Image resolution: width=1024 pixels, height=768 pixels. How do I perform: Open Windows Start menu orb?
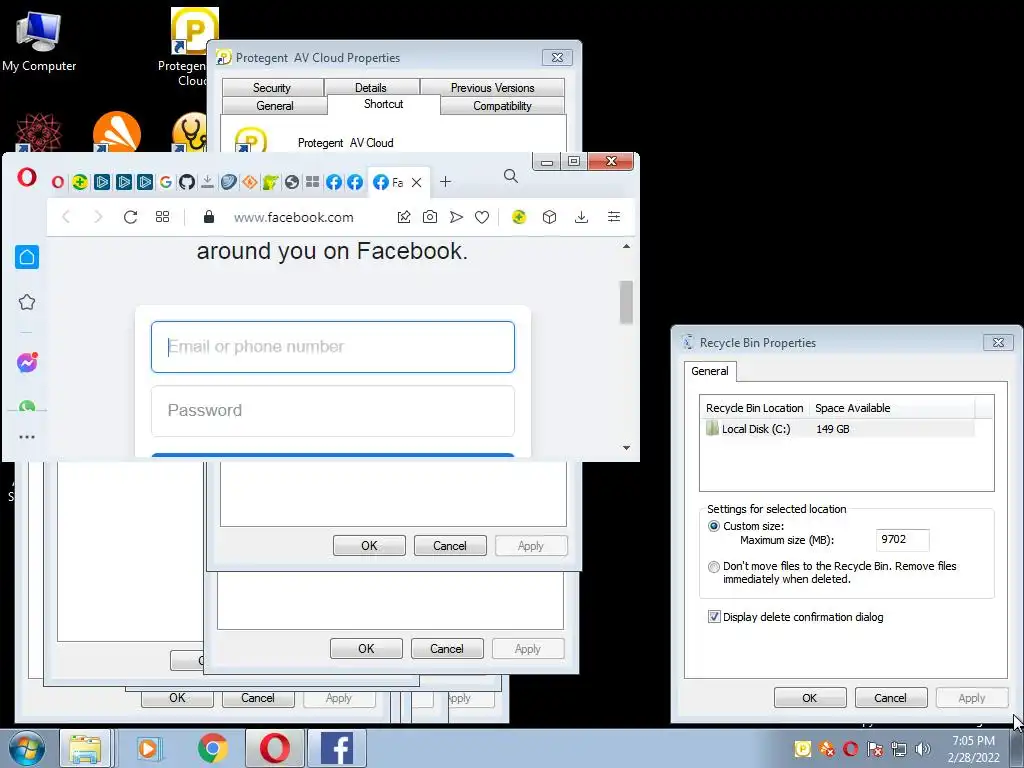[27, 748]
